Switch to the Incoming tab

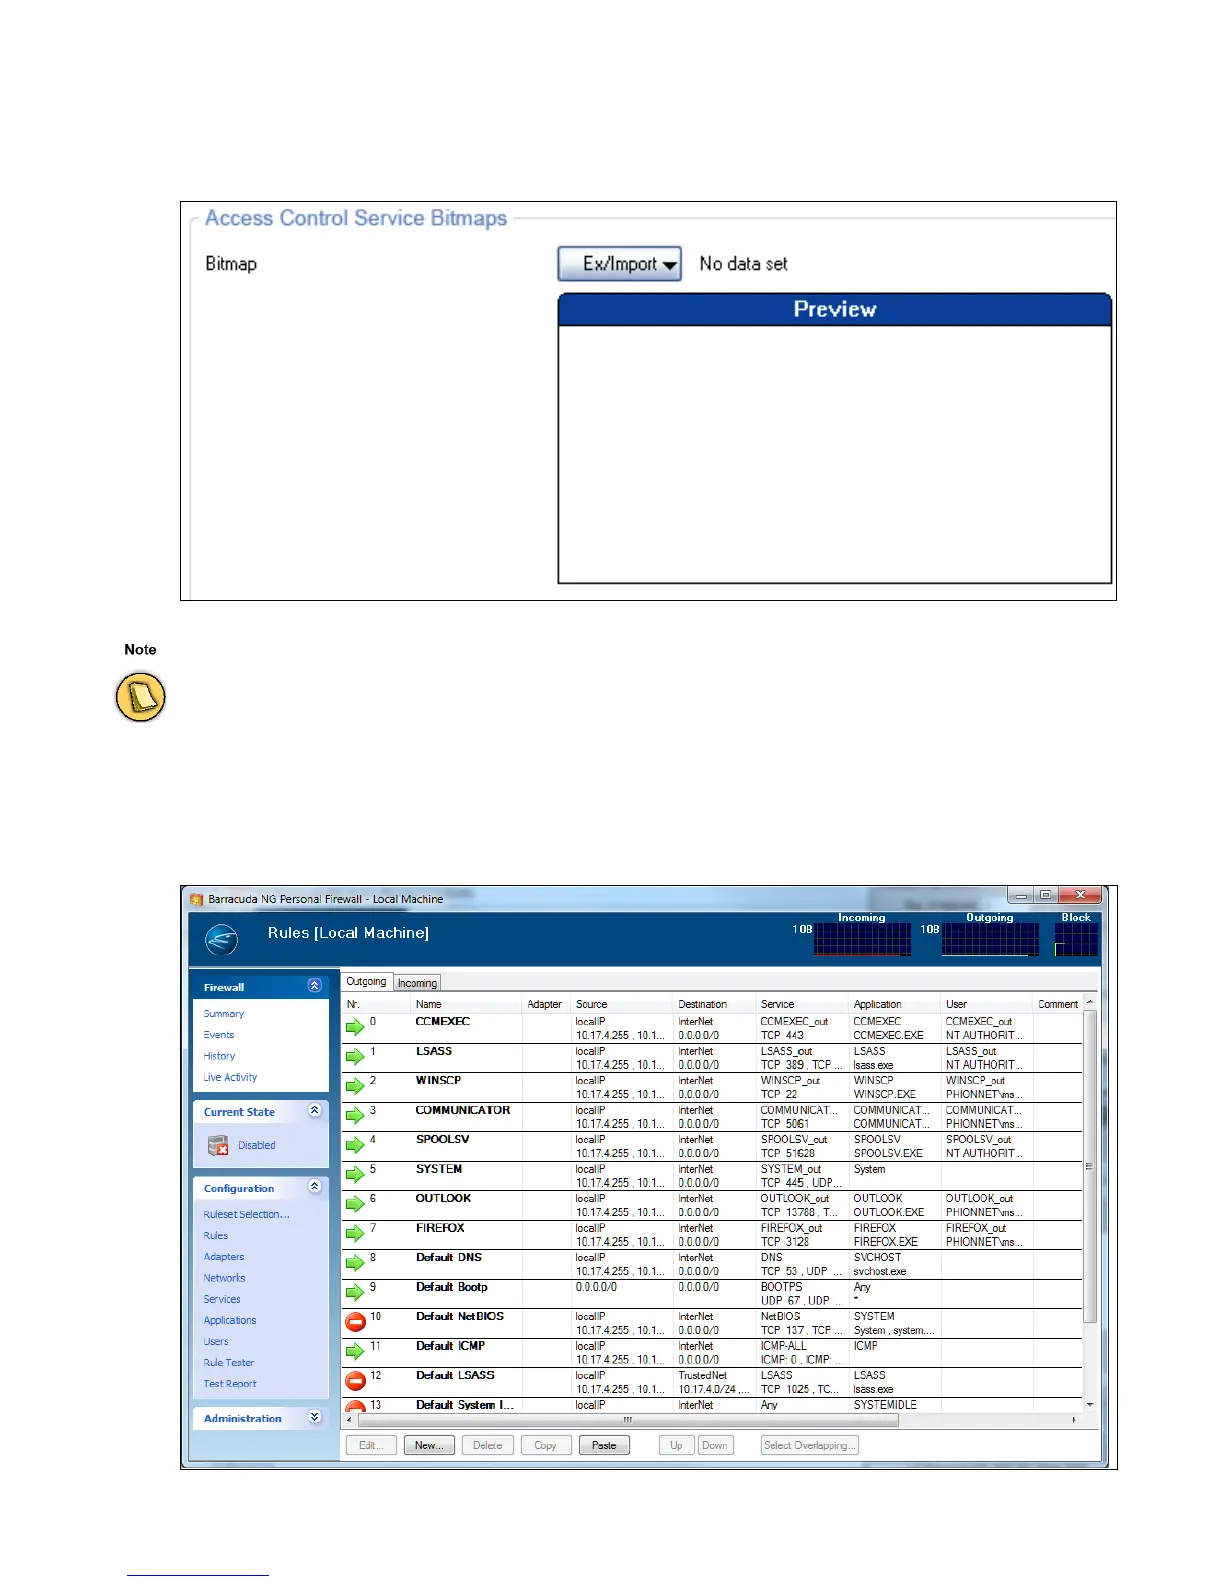click(x=417, y=983)
